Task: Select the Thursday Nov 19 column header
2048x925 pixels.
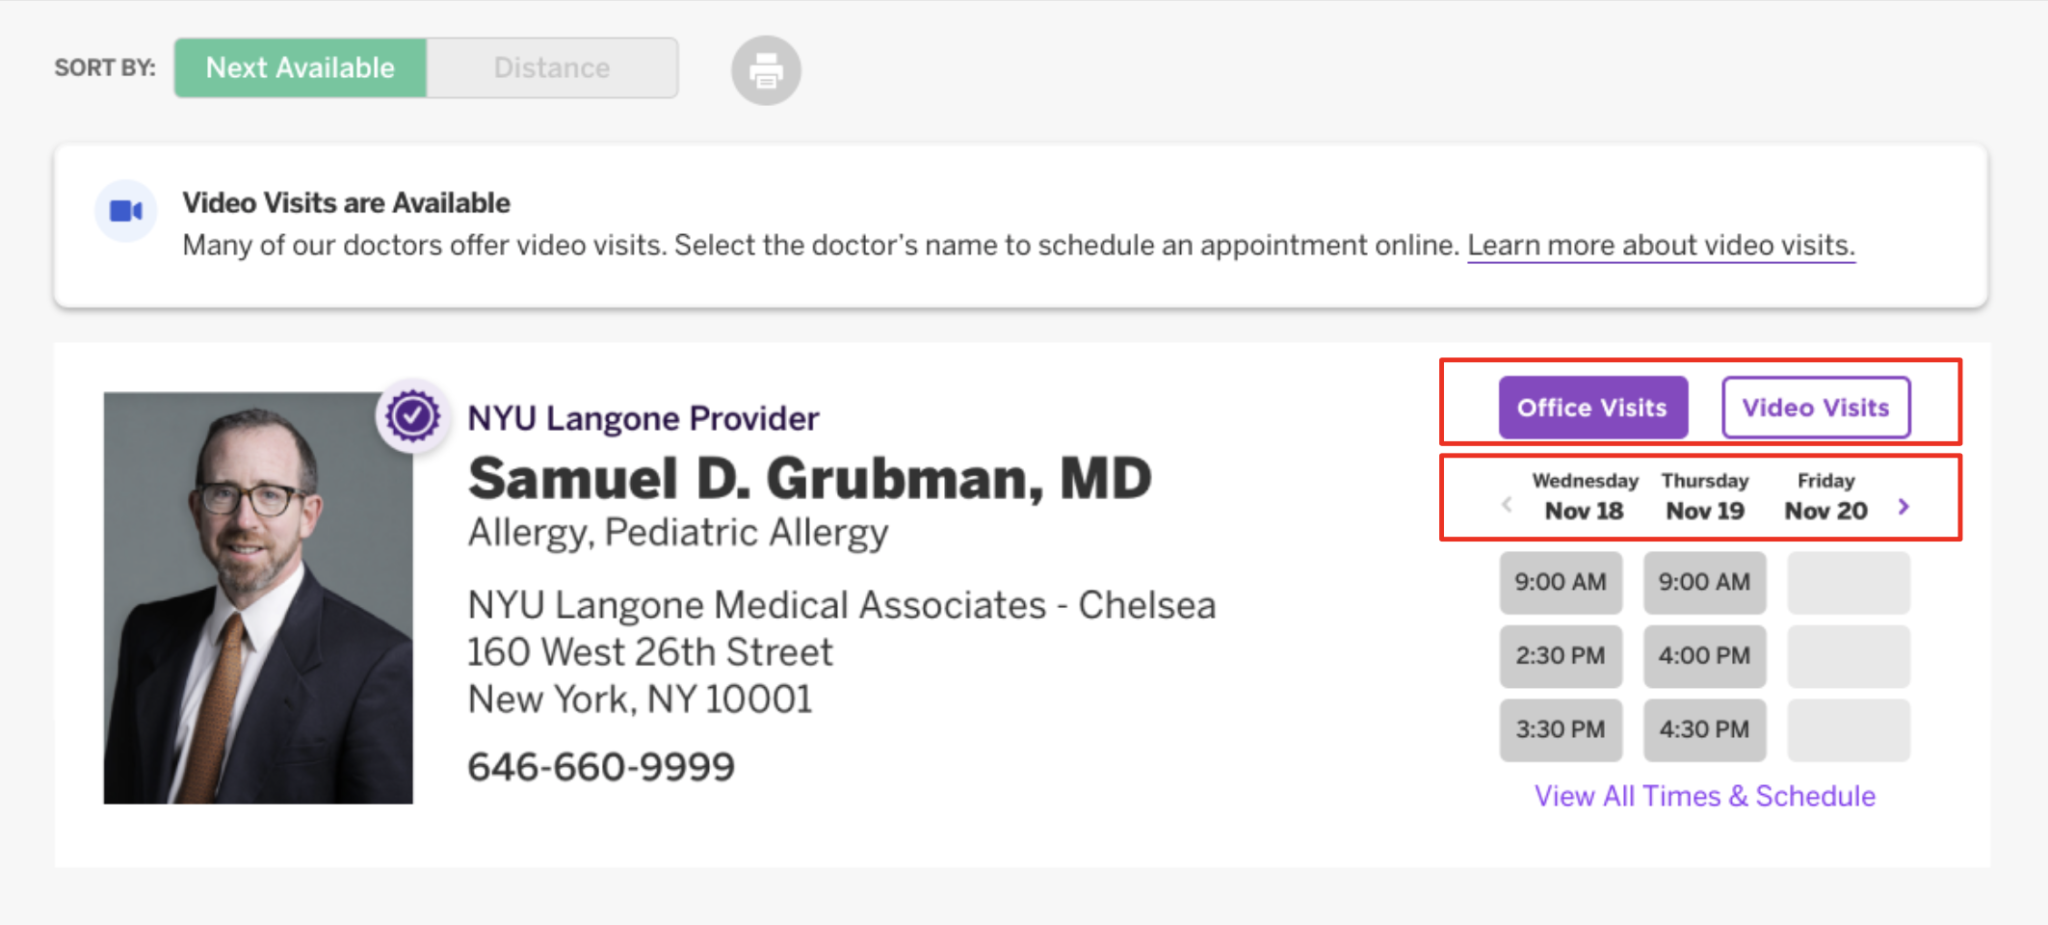Action: (x=1704, y=496)
